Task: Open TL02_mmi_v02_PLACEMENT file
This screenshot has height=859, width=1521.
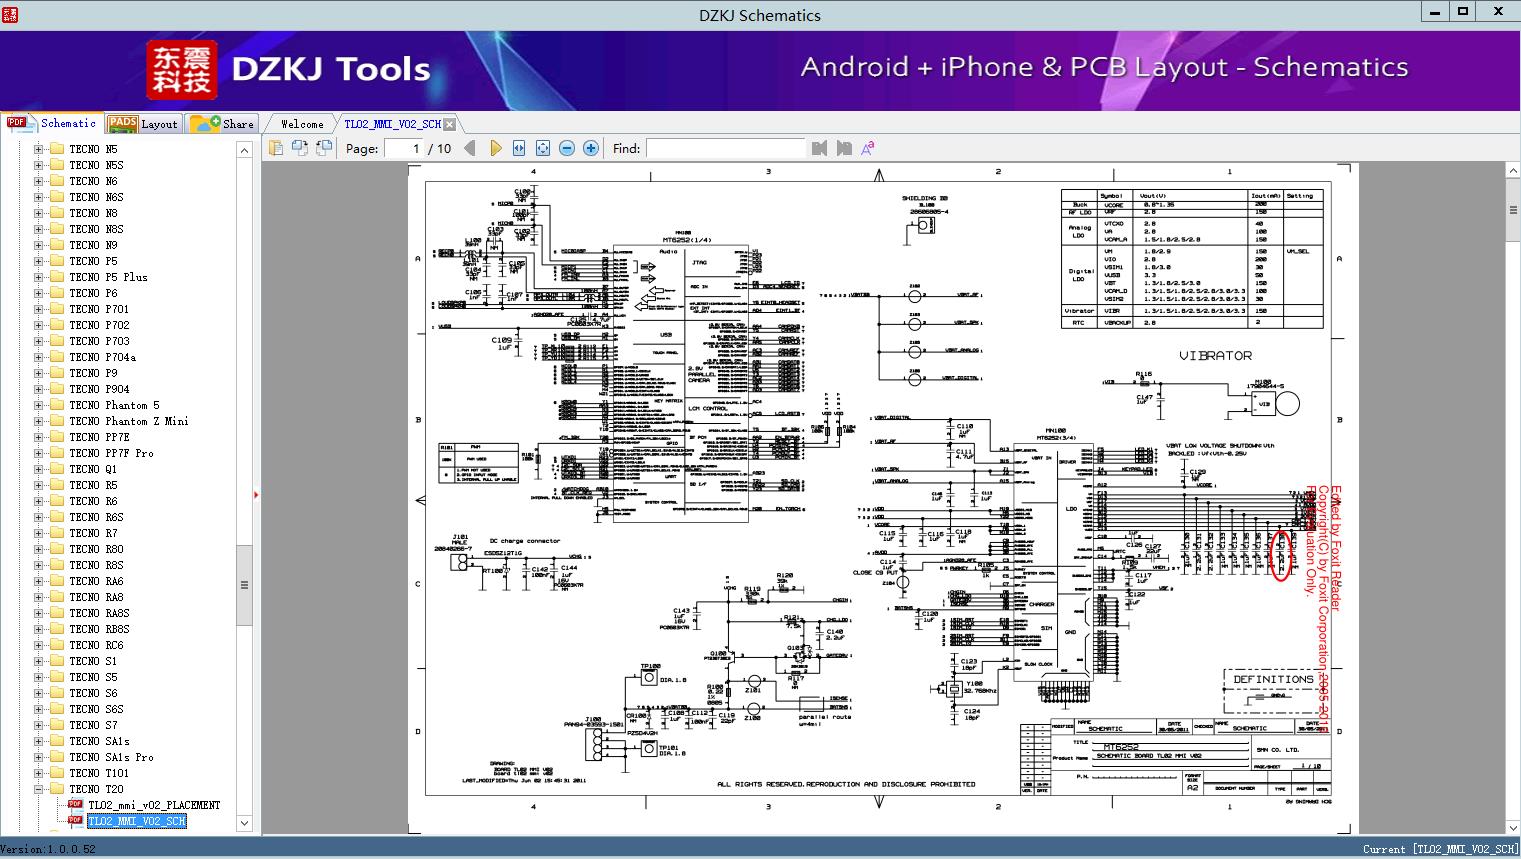Action: point(154,805)
